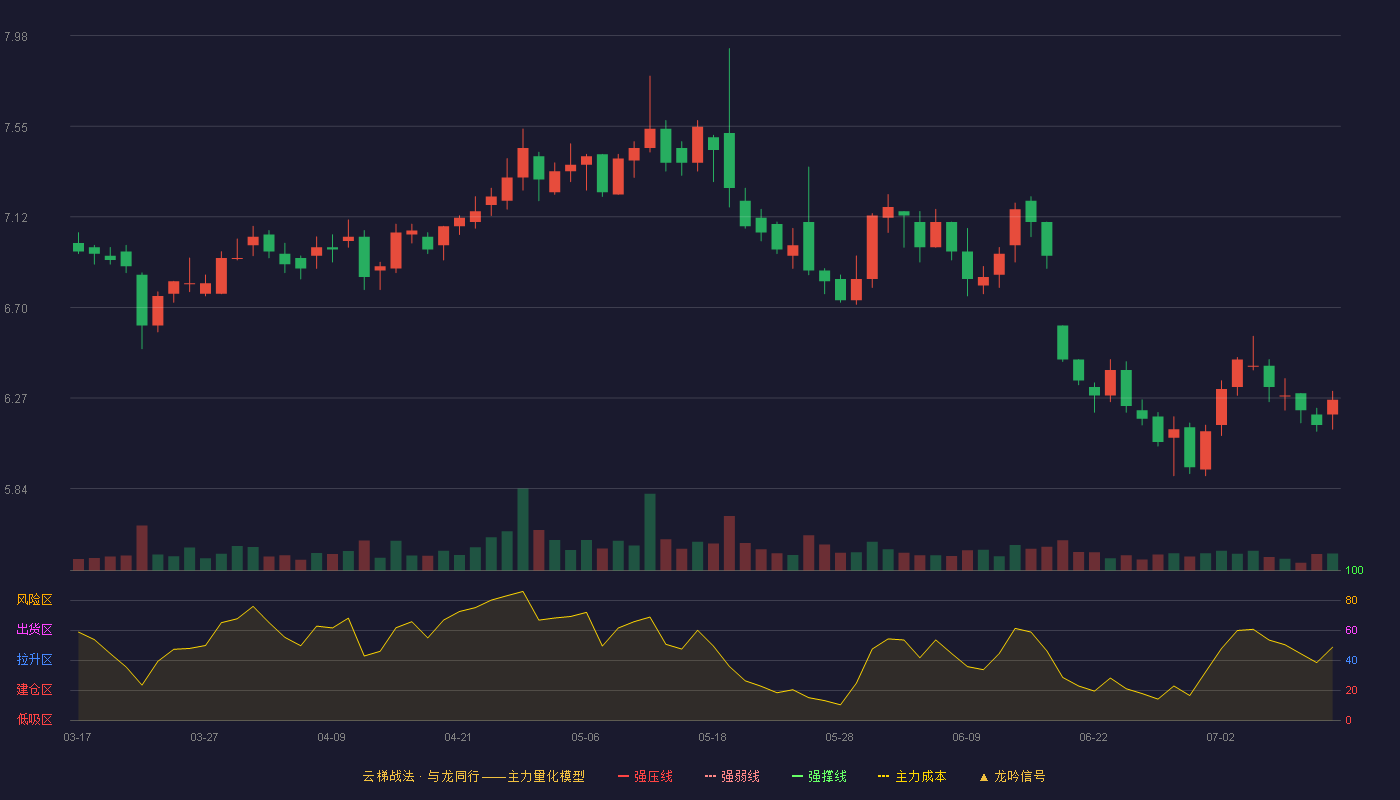Select the 04-21 date label

pyautogui.click(x=458, y=737)
